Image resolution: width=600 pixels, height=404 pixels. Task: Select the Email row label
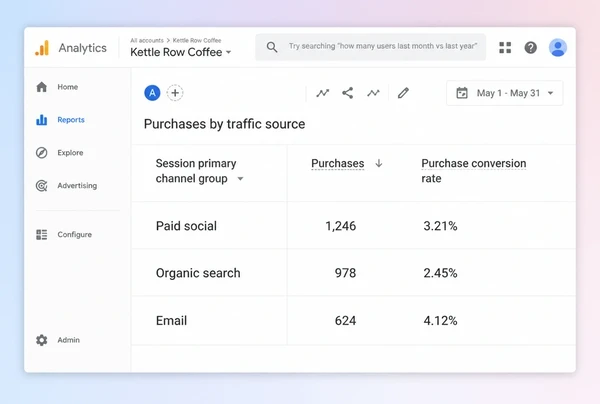171,321
